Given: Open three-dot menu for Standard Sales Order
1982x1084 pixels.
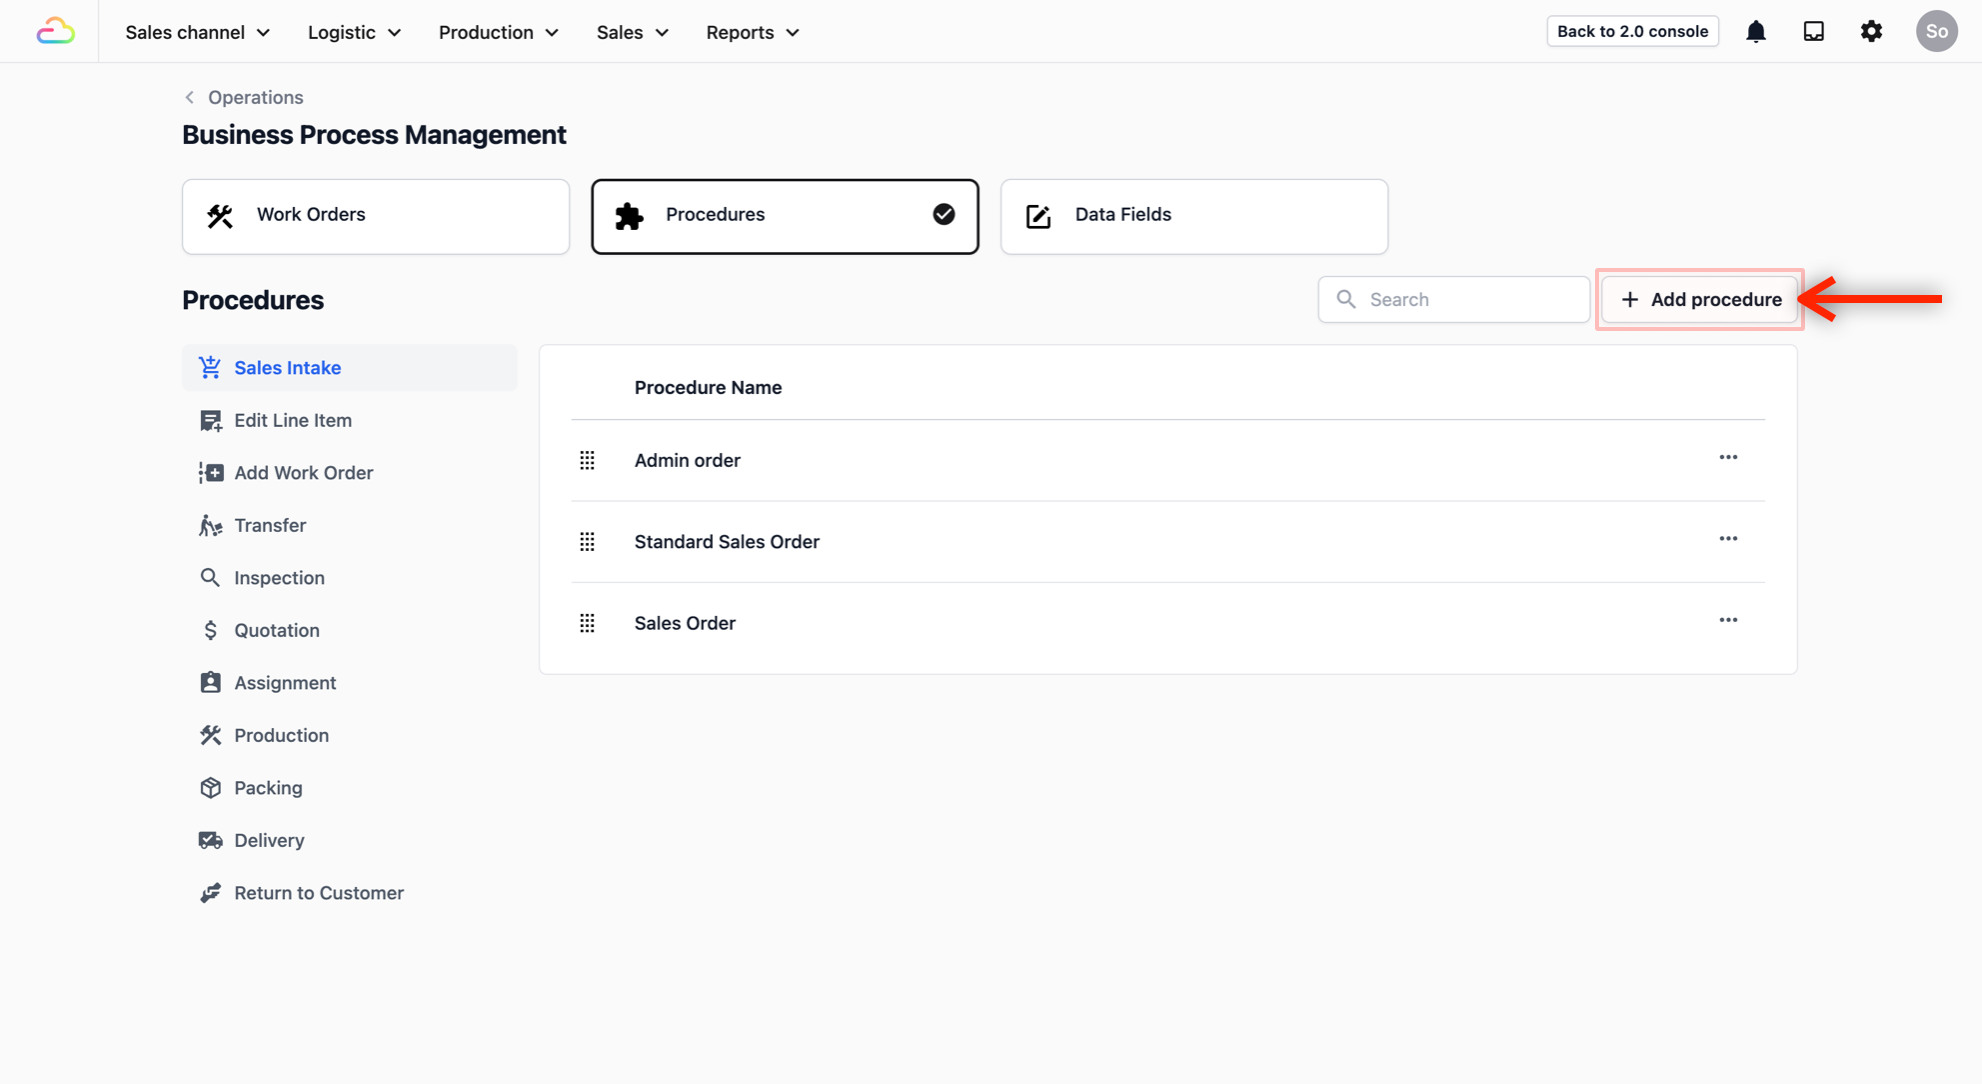Looking at the screenshot, I should (x=1728, y=539).
